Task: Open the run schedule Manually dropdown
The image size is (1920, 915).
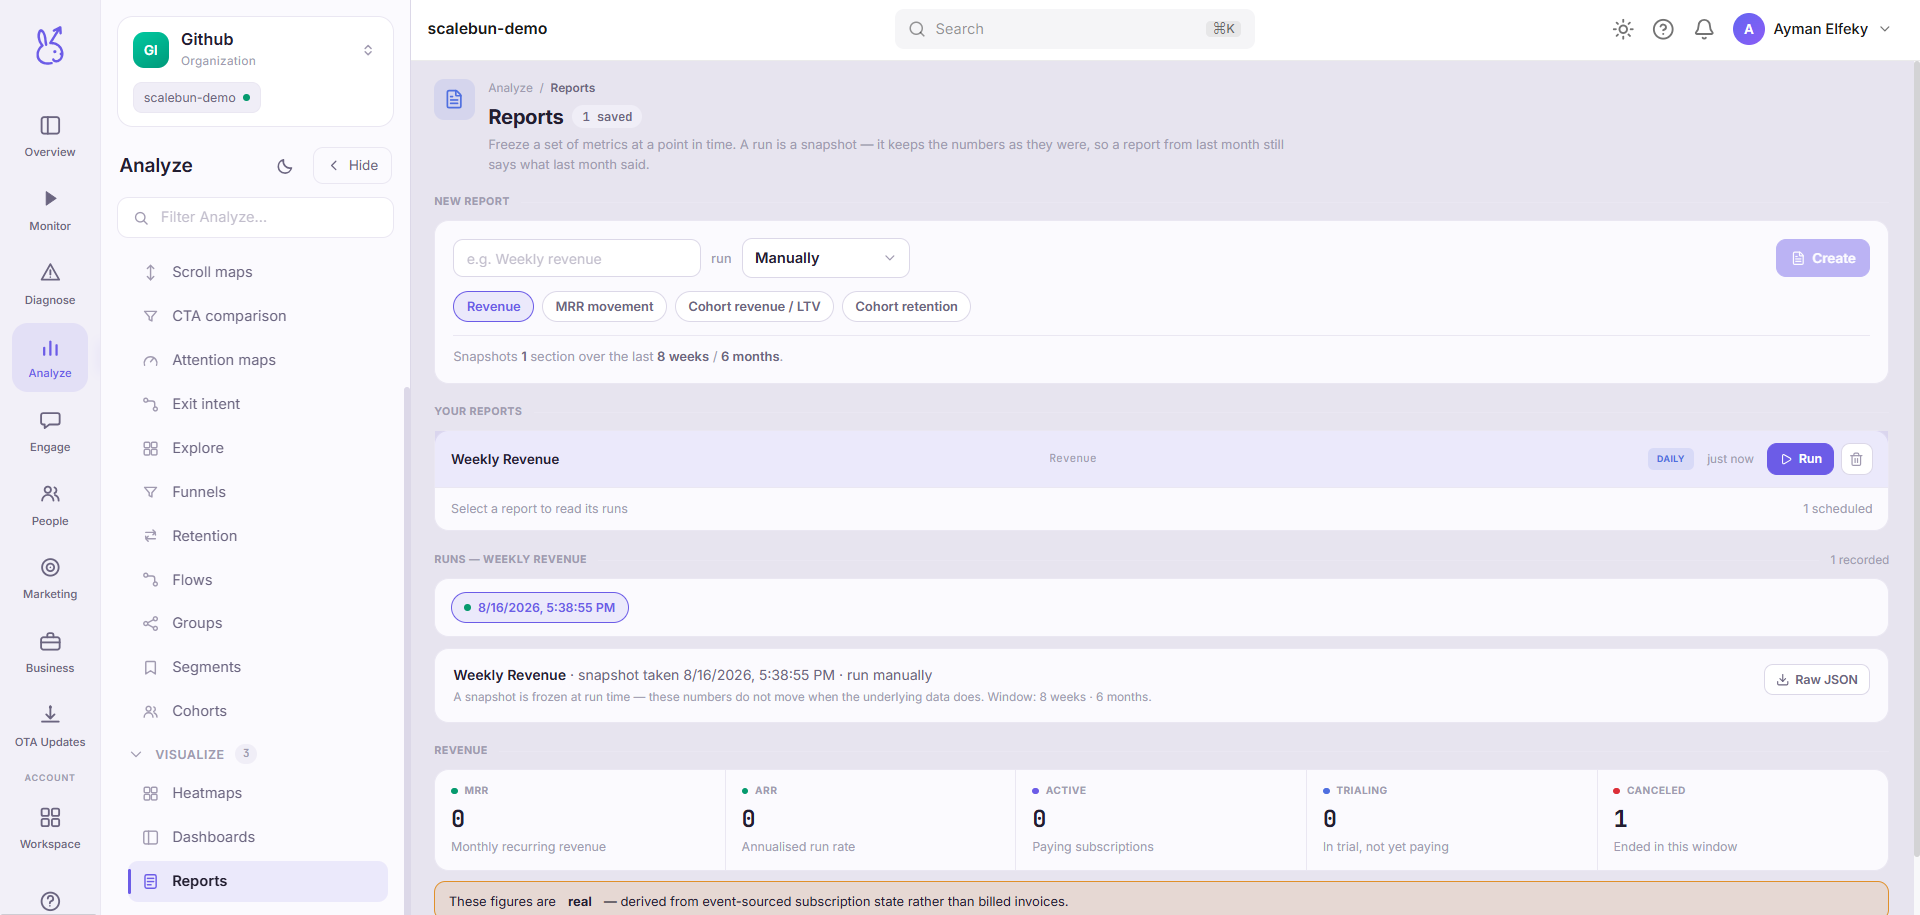Action: tap(825, 258)
